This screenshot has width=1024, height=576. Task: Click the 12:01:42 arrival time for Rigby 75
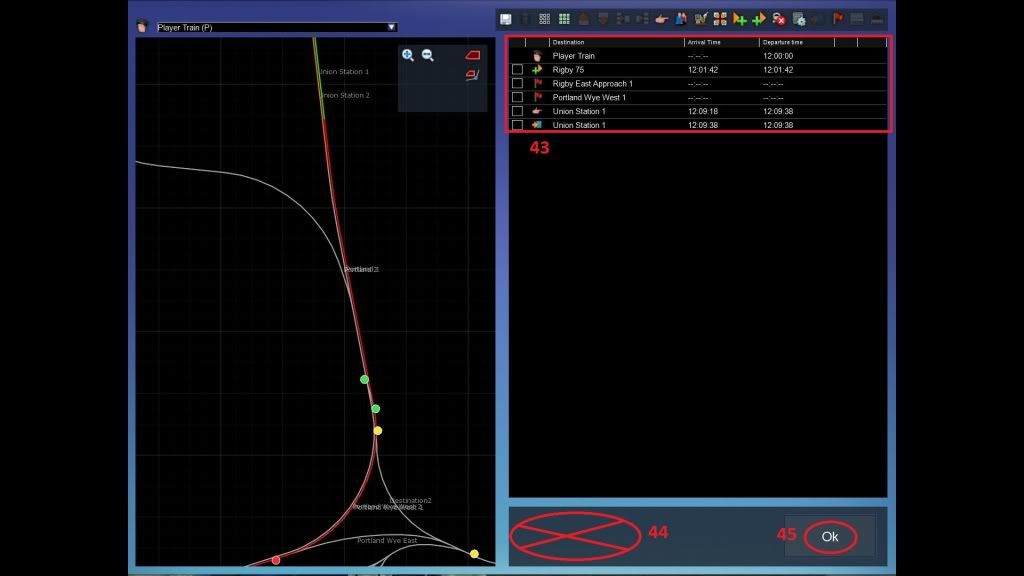703,70
